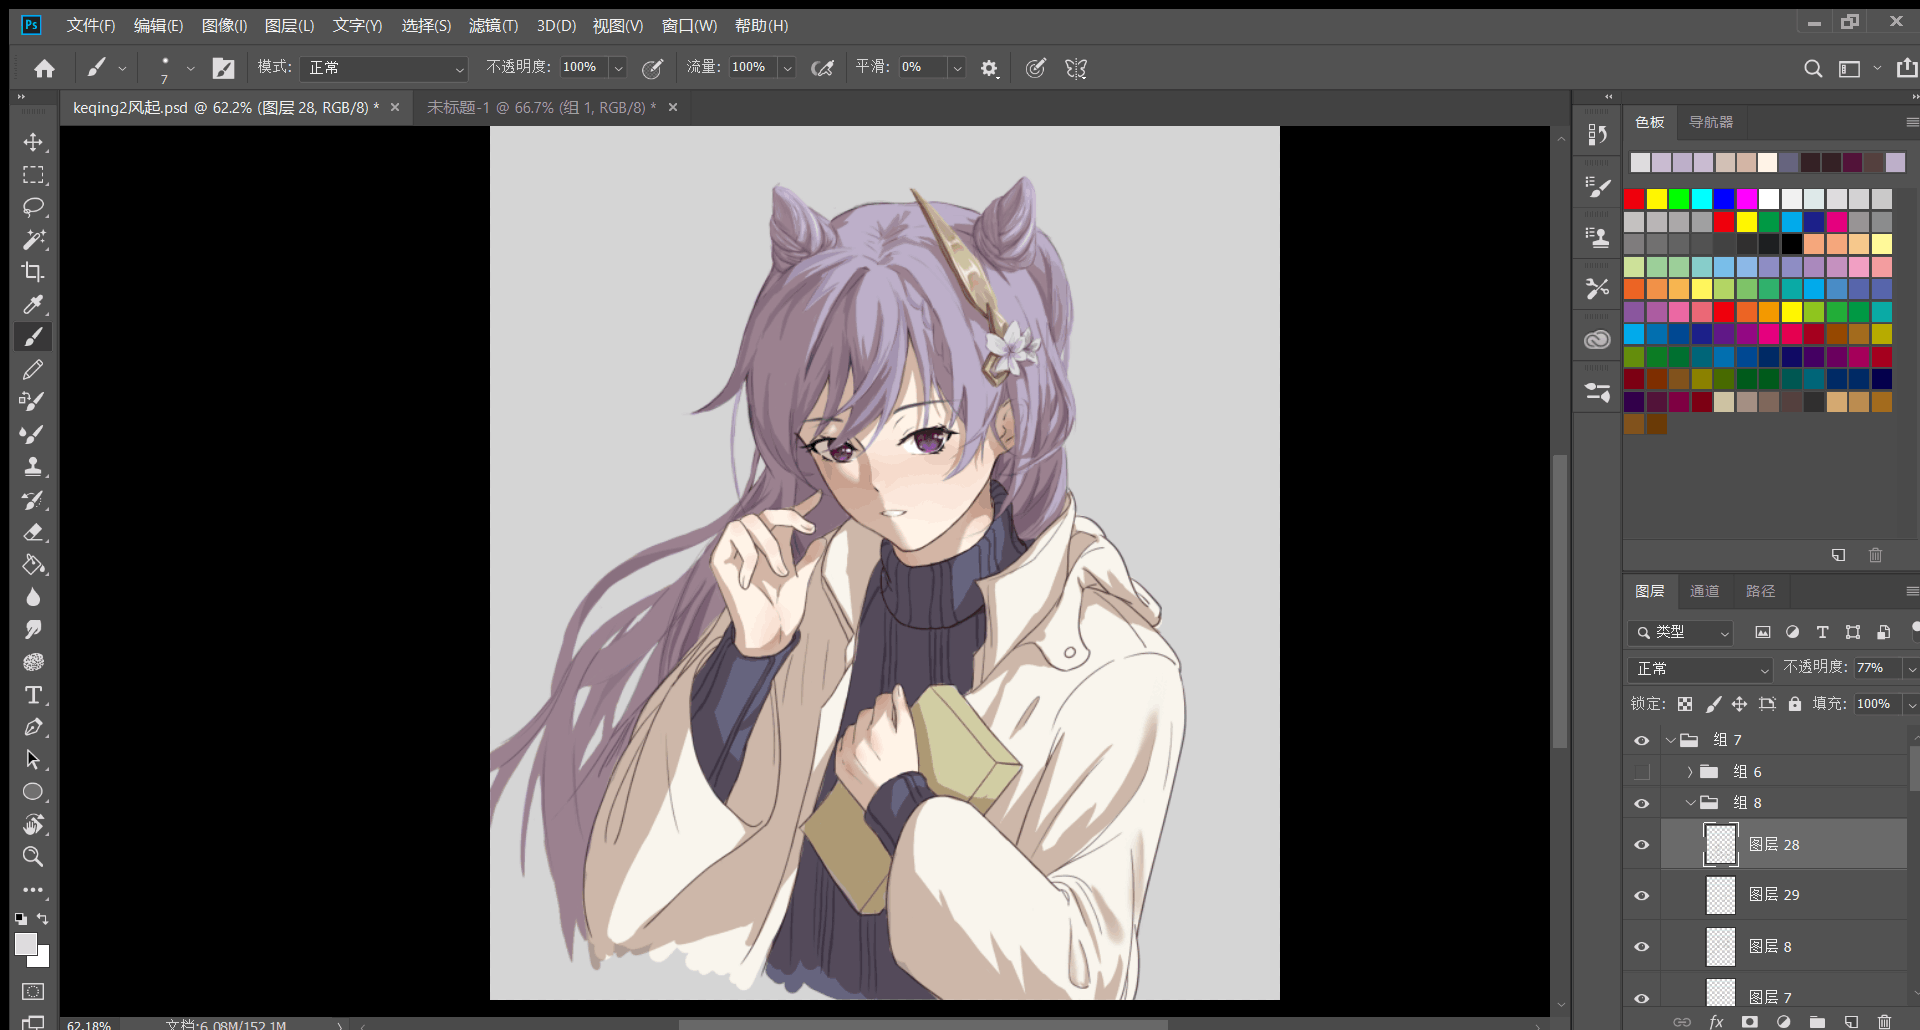Click the Home icon in options bar

coord(44,68)
